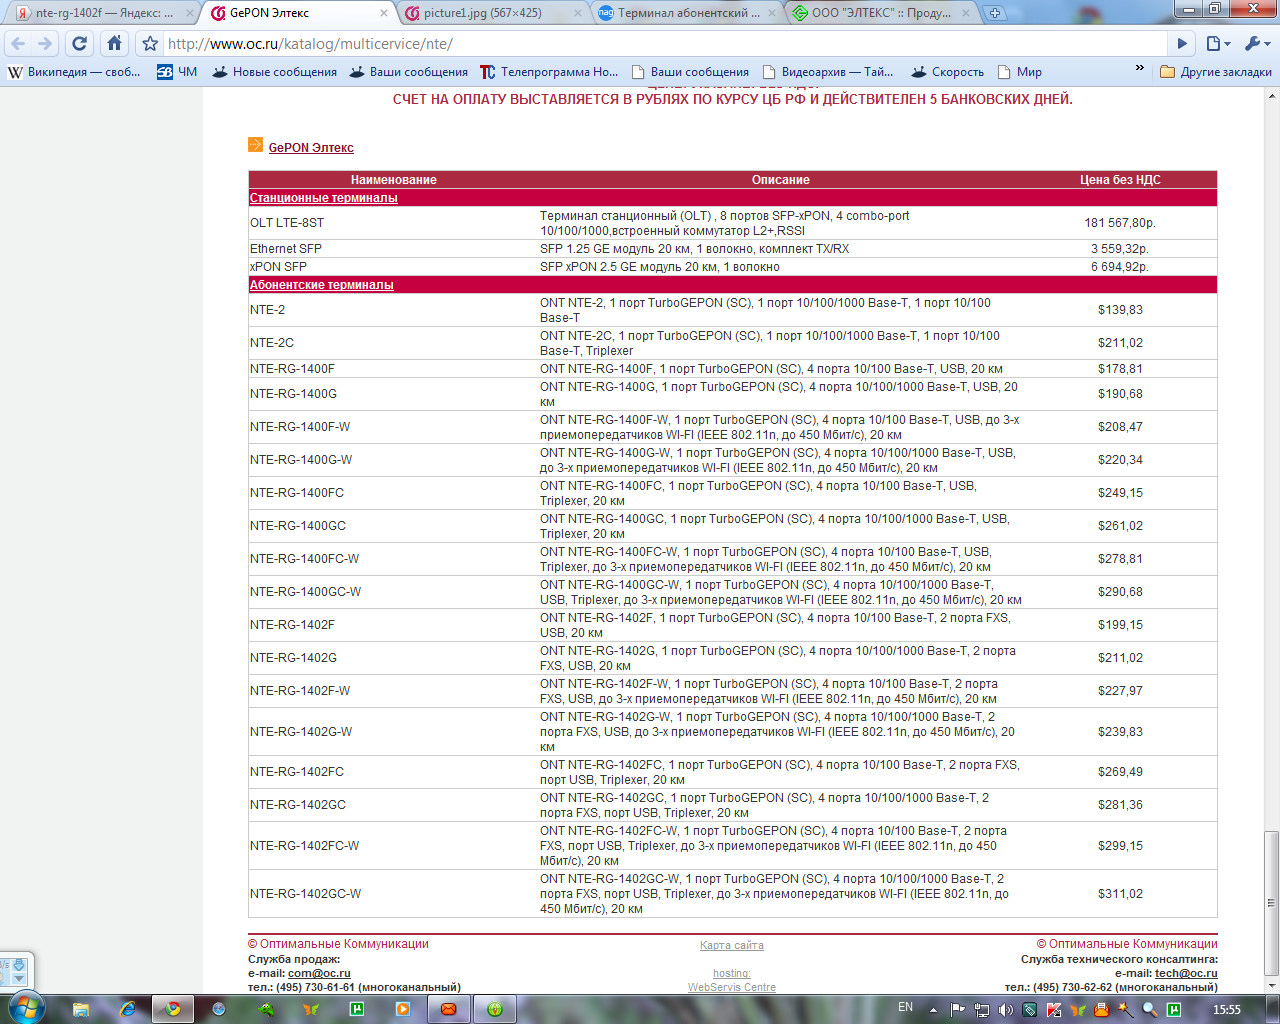Show hidden system tray icons
Screen dimensions: 1280x1024
click(933, 1009)
